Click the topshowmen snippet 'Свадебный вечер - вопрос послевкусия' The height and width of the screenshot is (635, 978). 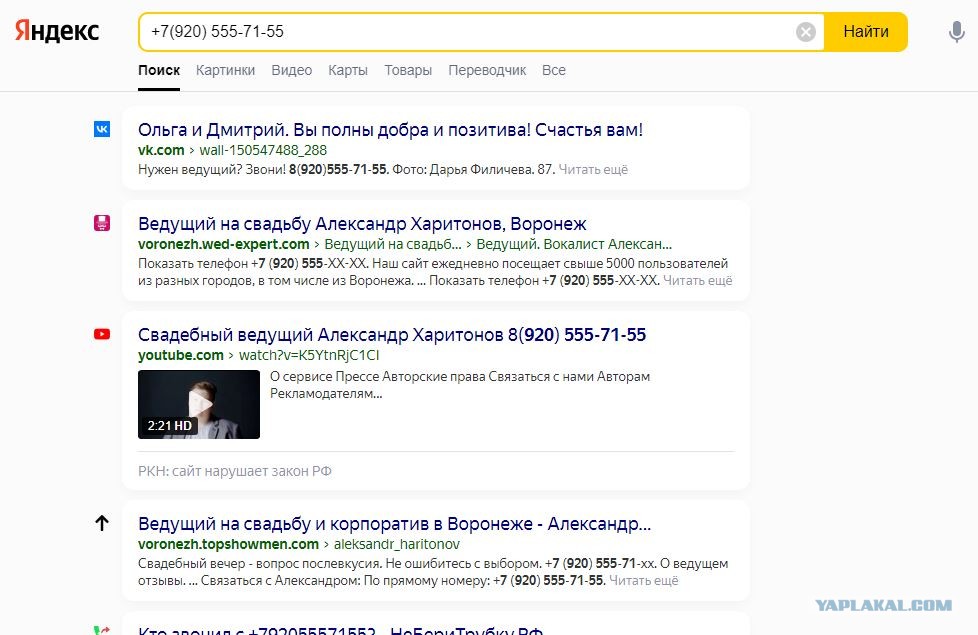tap(259, 564)
